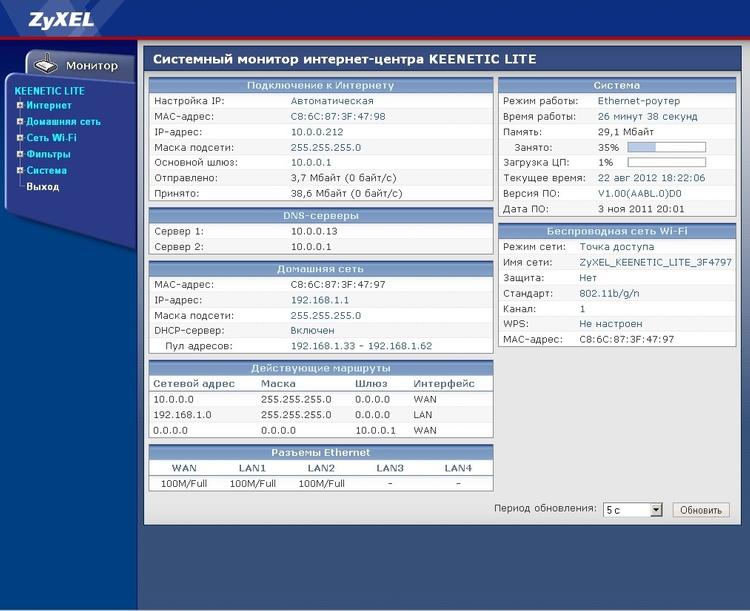Click the router icon on the Монитор tab

46,65
